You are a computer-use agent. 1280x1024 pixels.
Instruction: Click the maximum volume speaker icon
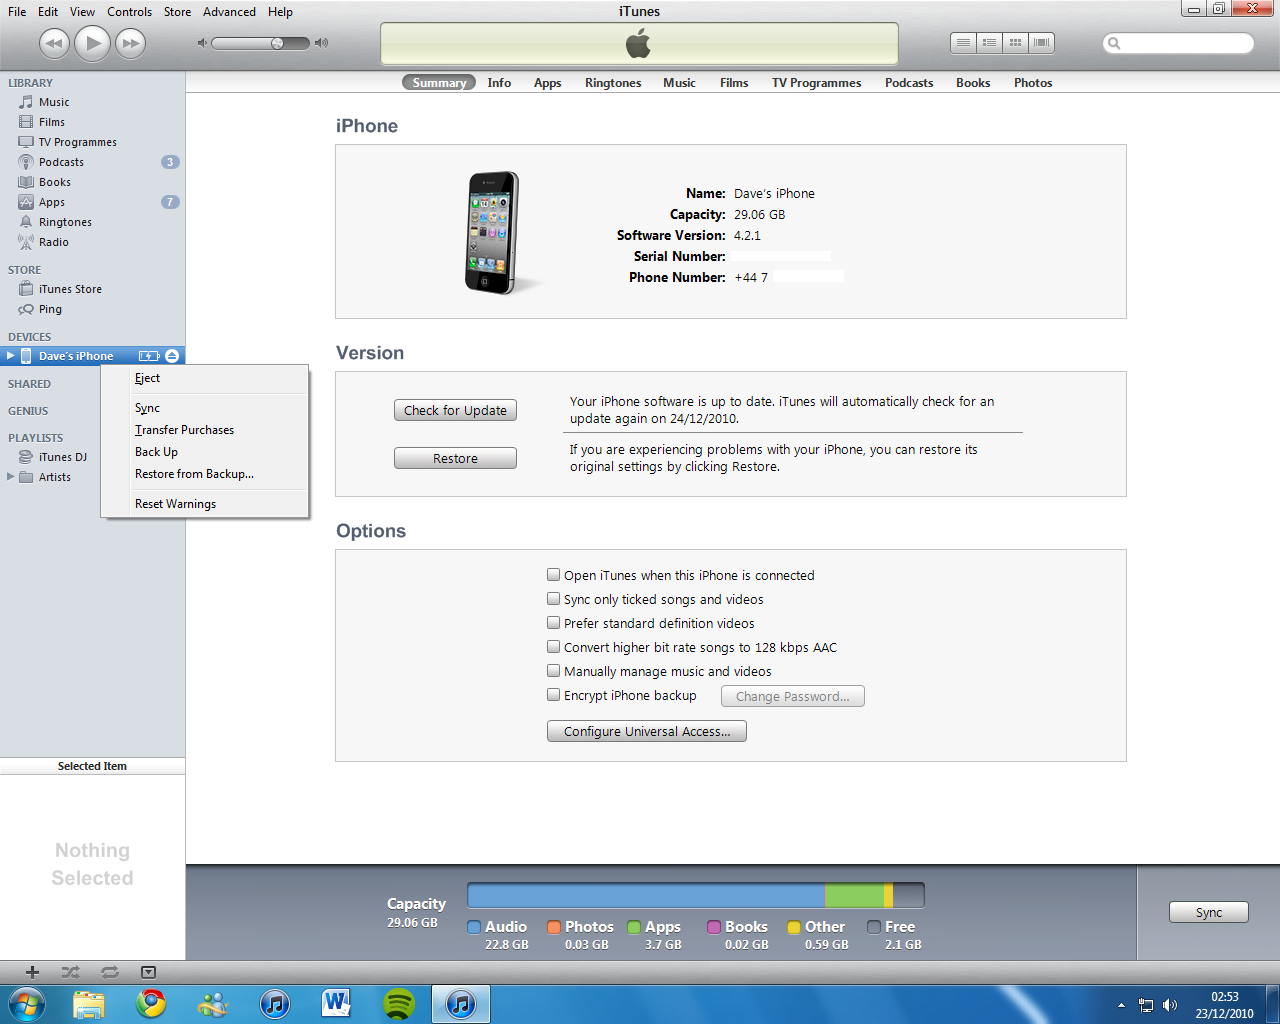tap(321, 43)
